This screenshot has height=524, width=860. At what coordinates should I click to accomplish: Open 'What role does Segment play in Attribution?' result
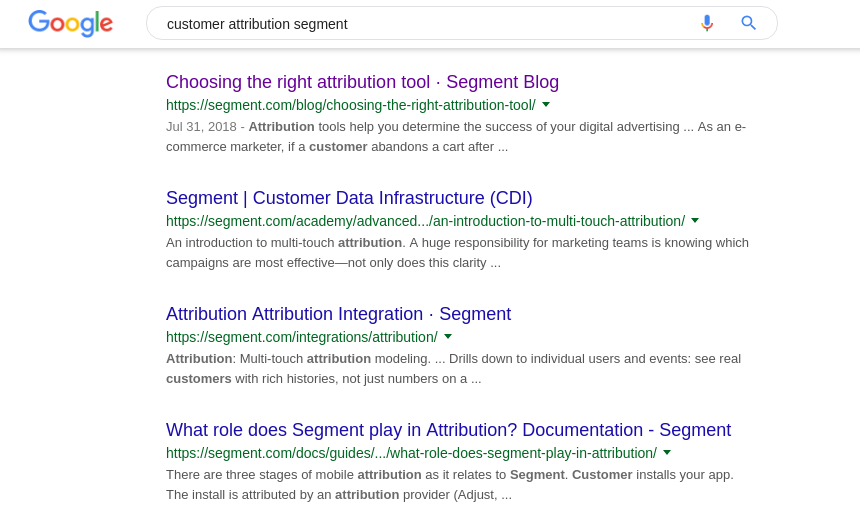point(449,430)
